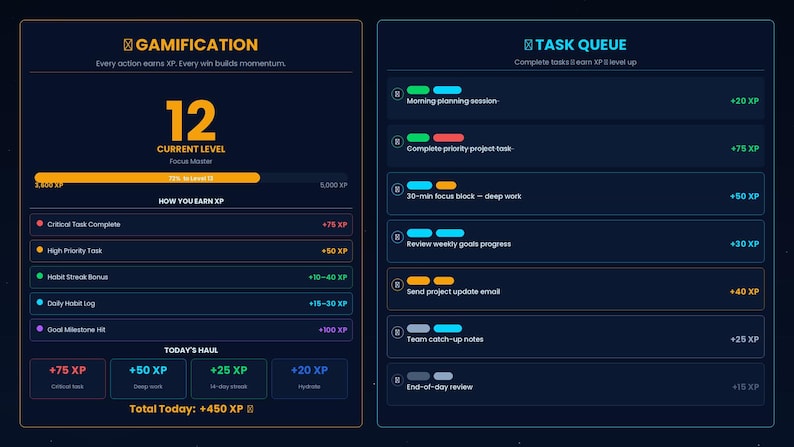Click the icon after Total Today +450 XP
Viewport: 794px width, 447px height.
pyautogui.click(x=250, y=409)
